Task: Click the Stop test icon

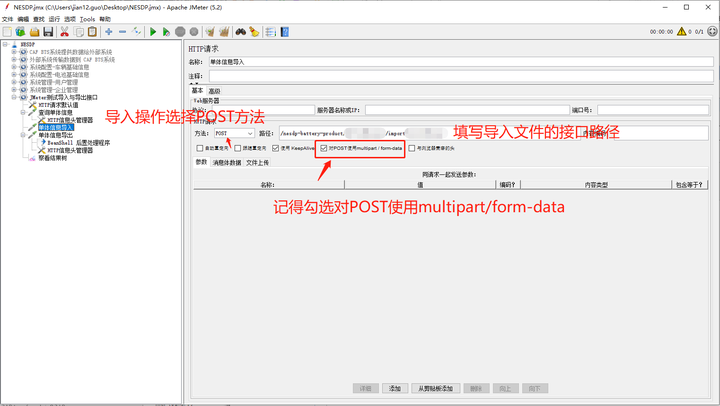Action: [x=180, y=32]
